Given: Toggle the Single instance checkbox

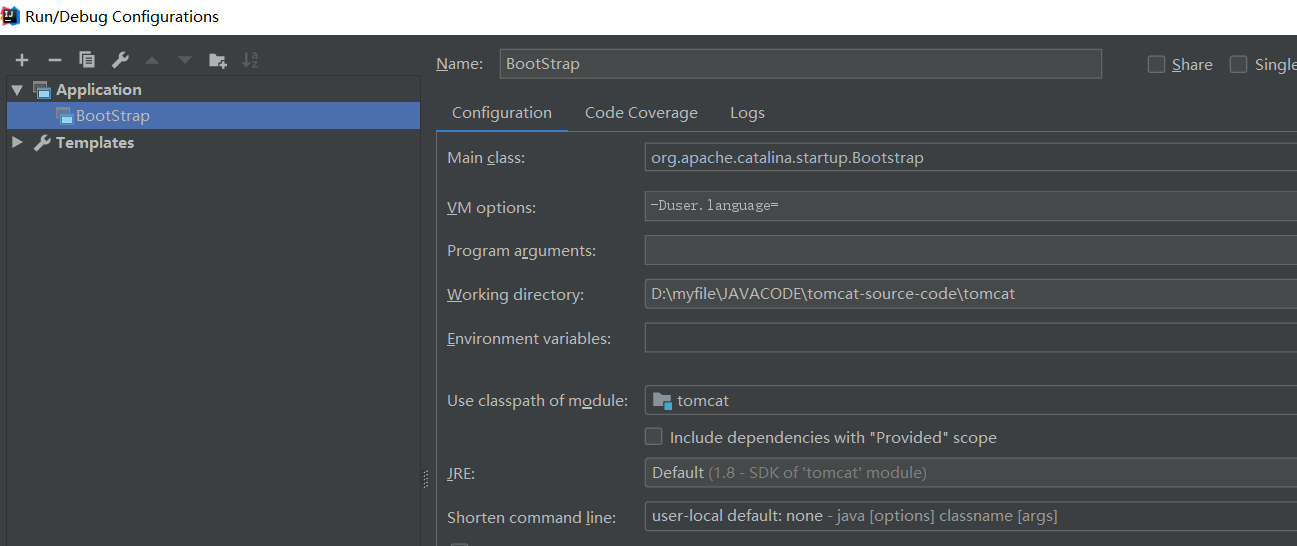Looking at the screenshot, I should tap(1238, 64).
